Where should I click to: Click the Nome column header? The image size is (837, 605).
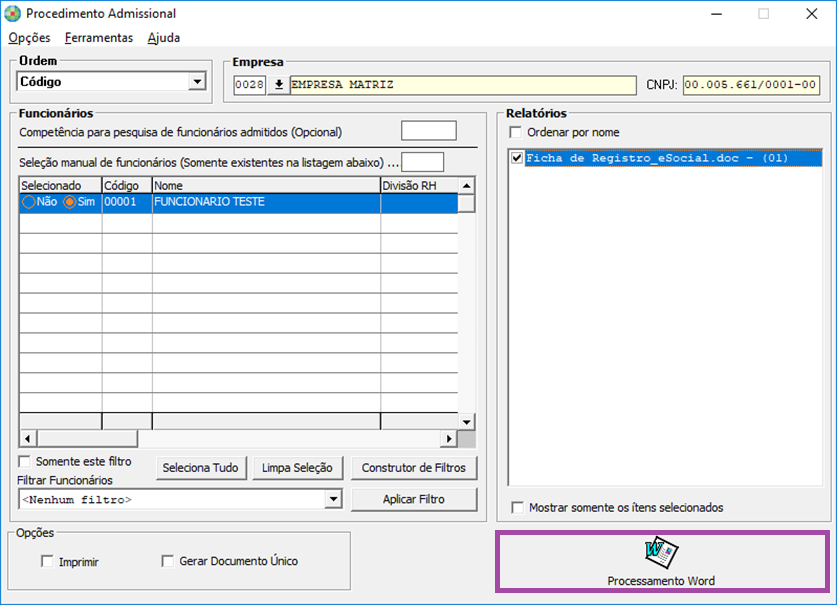pos(266,186)
